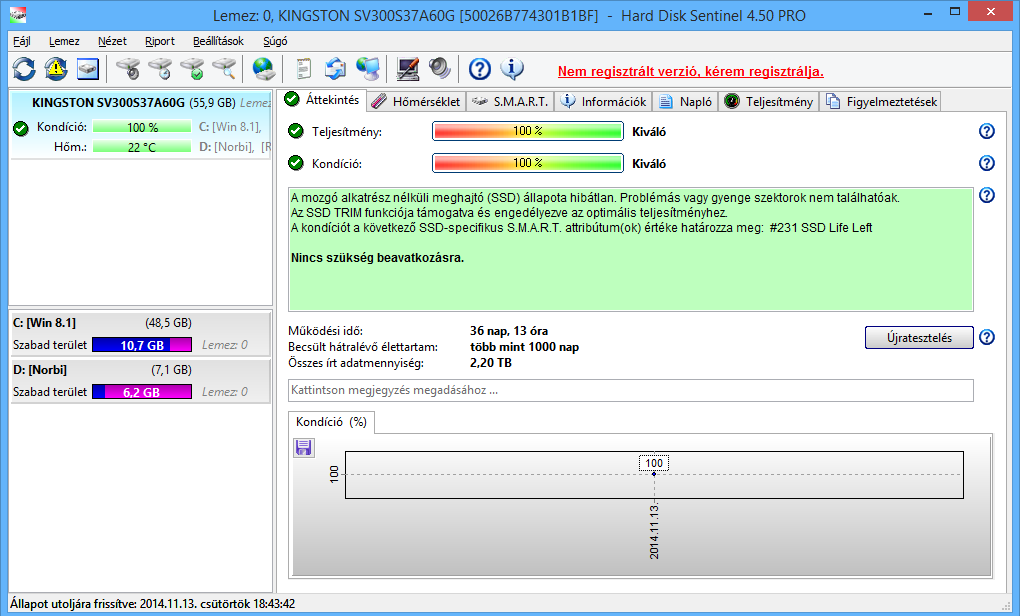Click the Kondíció 100 % gradient bar in overview
Viewport: 1024px width, 616px height.
coord(528,163)
